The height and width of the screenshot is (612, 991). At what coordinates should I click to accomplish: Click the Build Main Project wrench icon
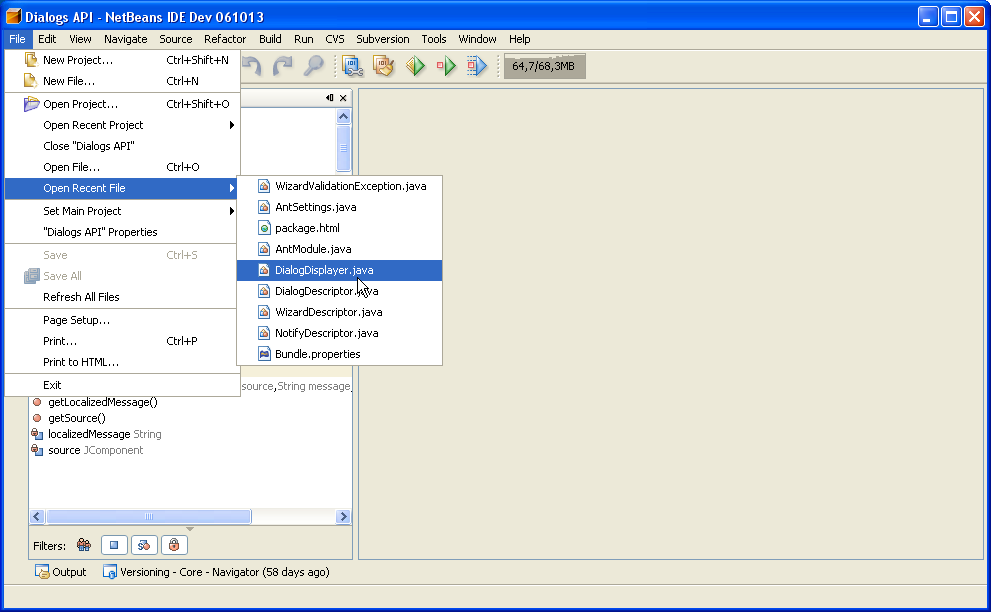coord(352,66)
